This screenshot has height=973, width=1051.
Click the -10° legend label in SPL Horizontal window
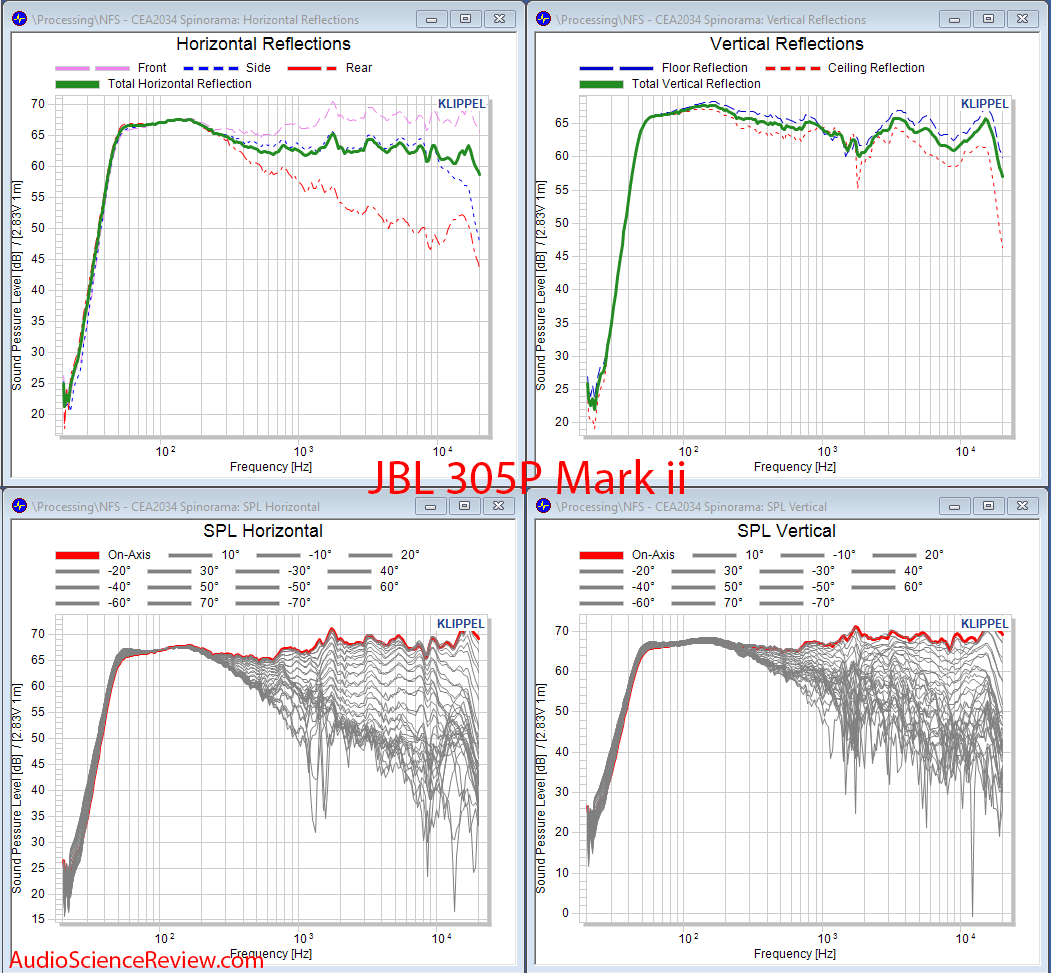click(x=320, y=555)
